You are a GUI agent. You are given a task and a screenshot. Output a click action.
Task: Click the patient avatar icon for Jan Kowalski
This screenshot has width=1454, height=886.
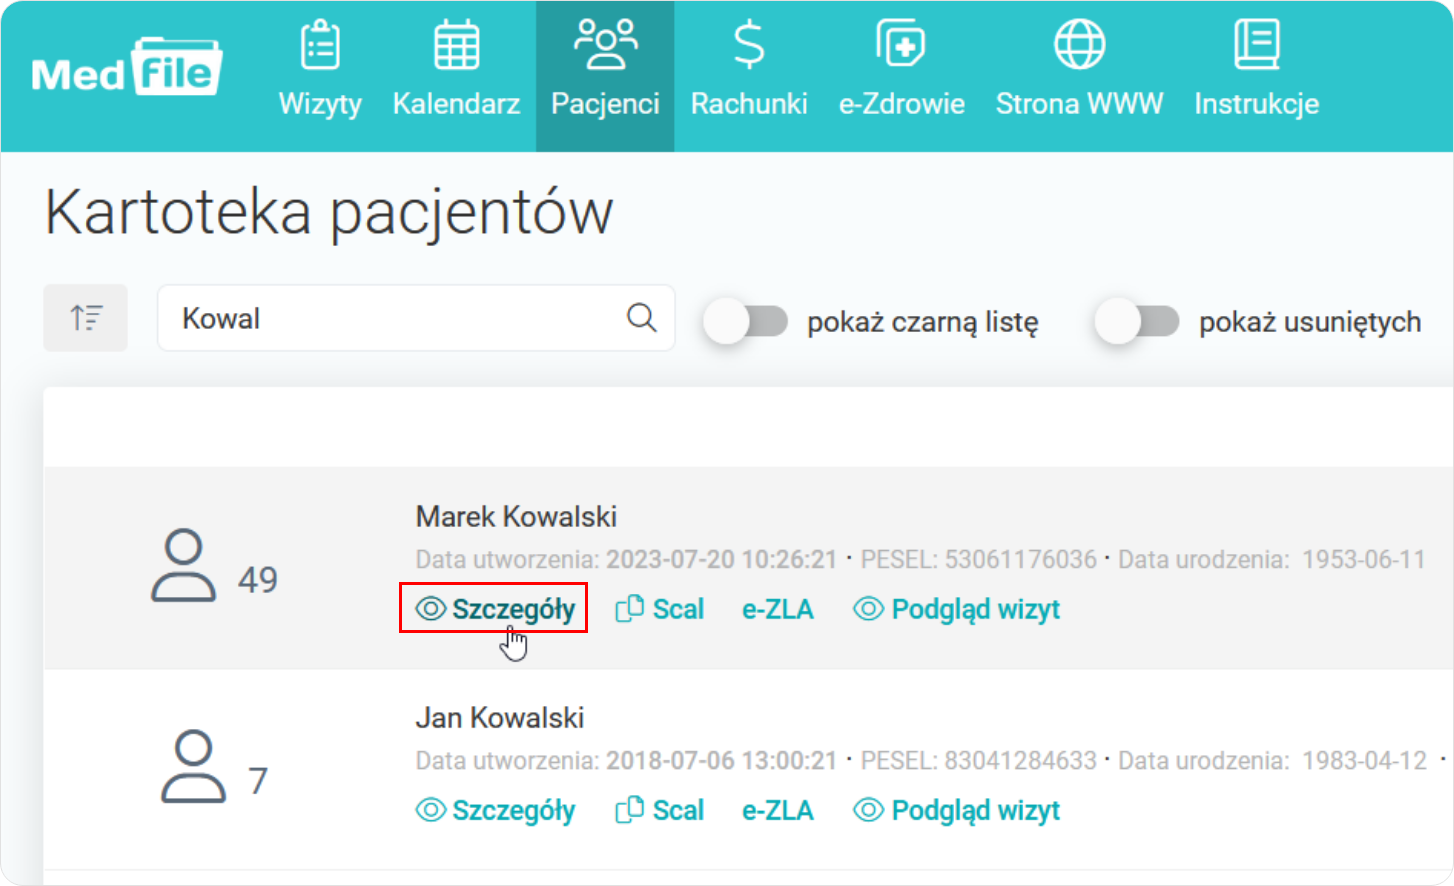point(193,767)
